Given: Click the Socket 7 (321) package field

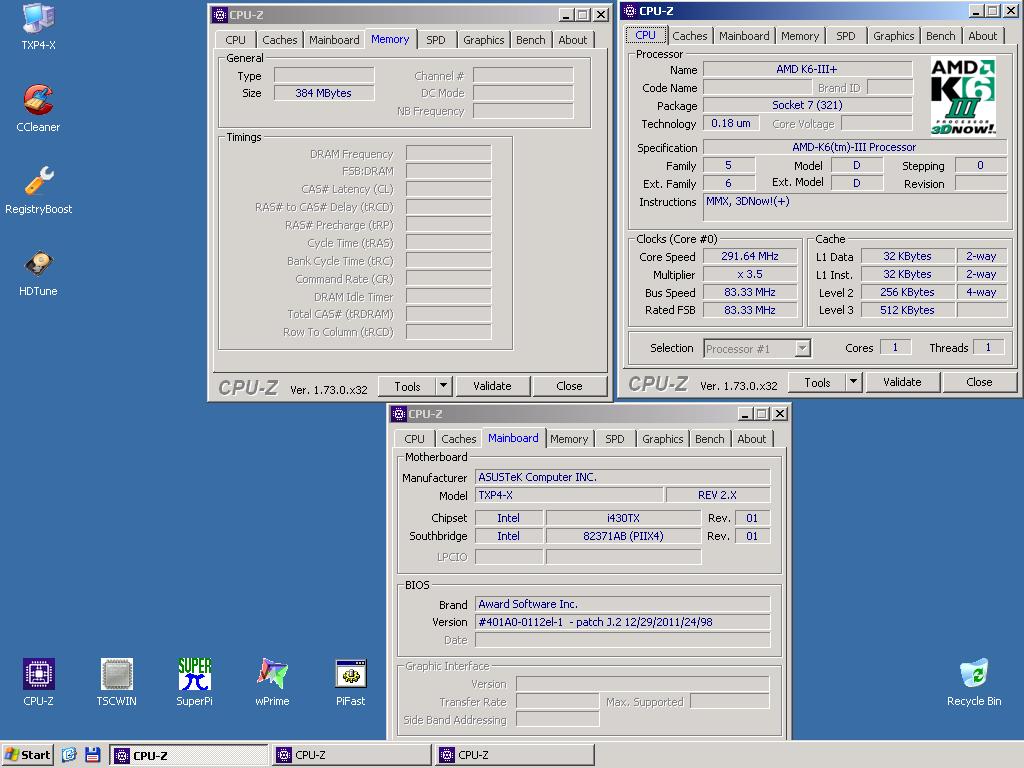Looking at the screenshot, I should pos(807,105).
